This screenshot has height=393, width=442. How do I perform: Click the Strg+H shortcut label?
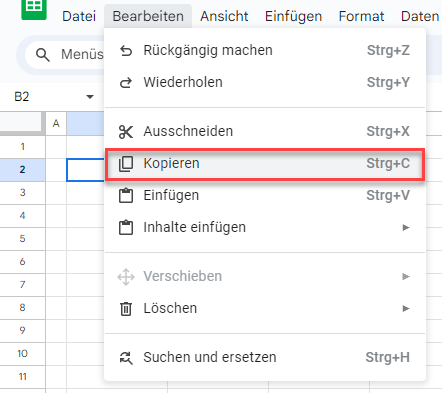(x=388, y=357)
